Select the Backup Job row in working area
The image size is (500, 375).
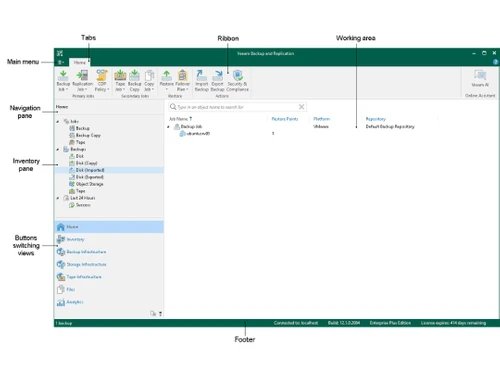click(191, 127)
